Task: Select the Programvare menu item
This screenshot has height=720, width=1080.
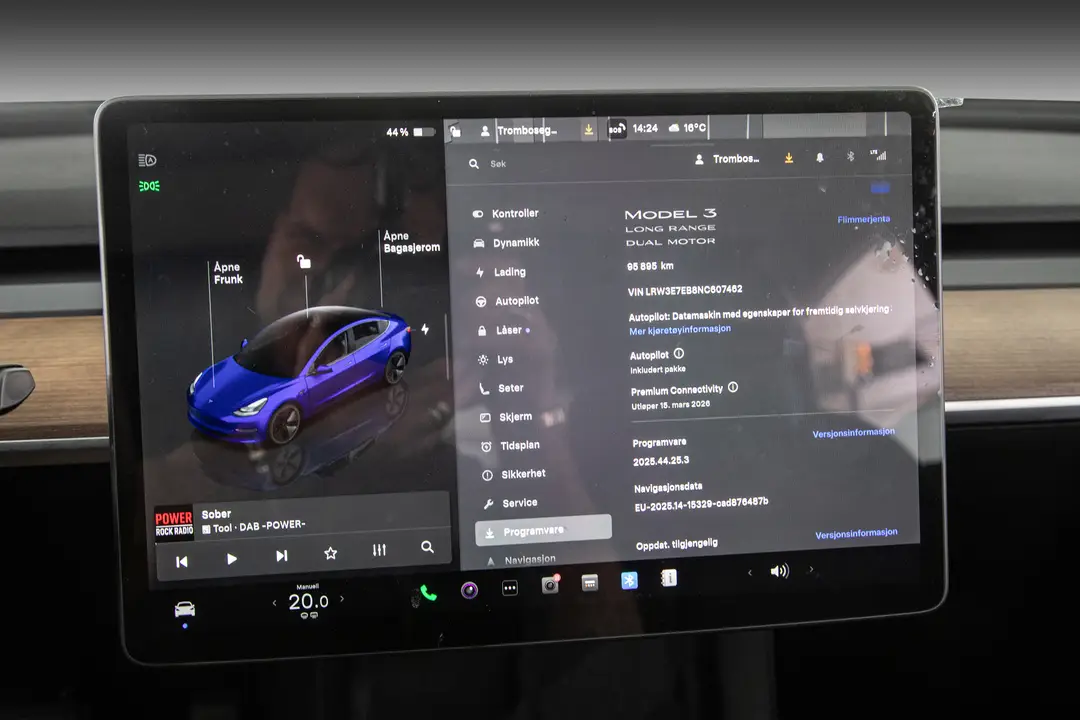Action: [543, 531]
